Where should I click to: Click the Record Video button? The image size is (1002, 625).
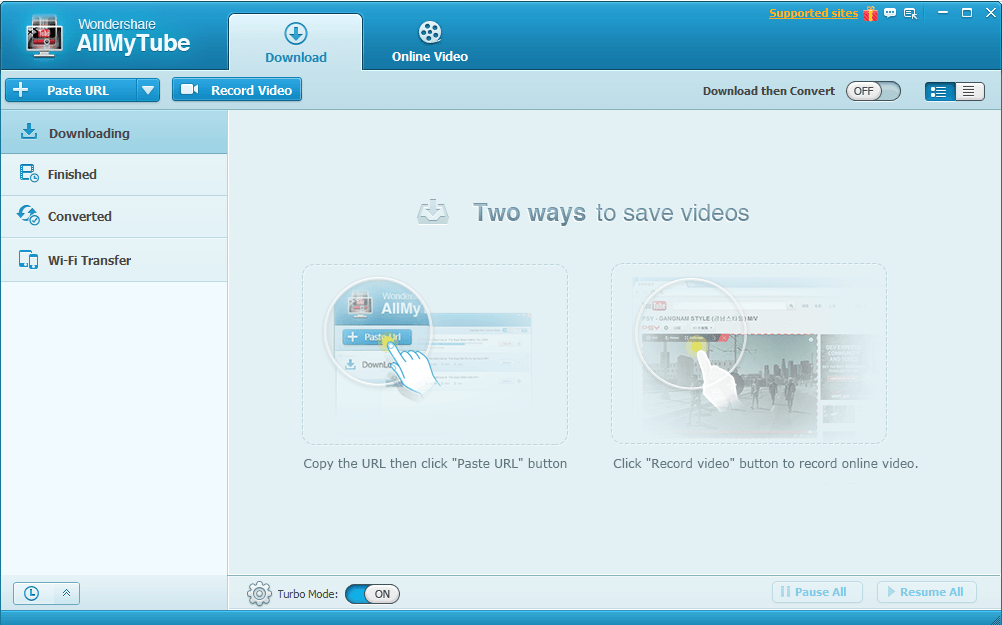(237, 90)
